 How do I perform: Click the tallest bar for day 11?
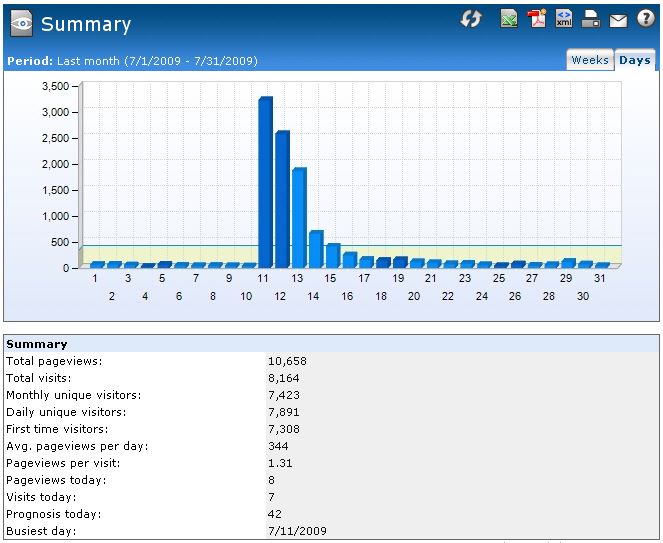[265, 182]
